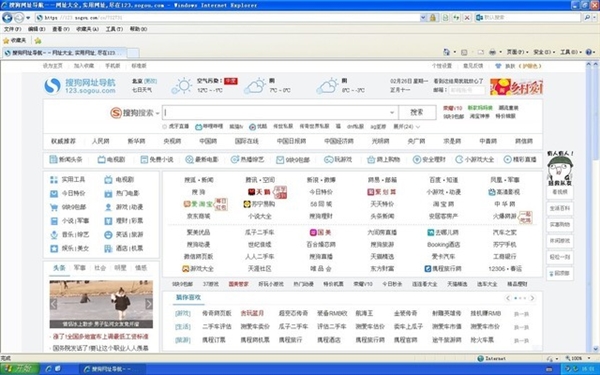
Task: Click the Add to Favorites bar star icon
Action: pyautogui.click(x=38, y=40)
